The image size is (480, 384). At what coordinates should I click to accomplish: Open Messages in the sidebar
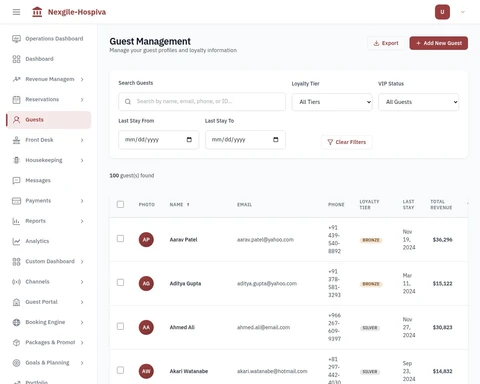(x=48, y=180)
